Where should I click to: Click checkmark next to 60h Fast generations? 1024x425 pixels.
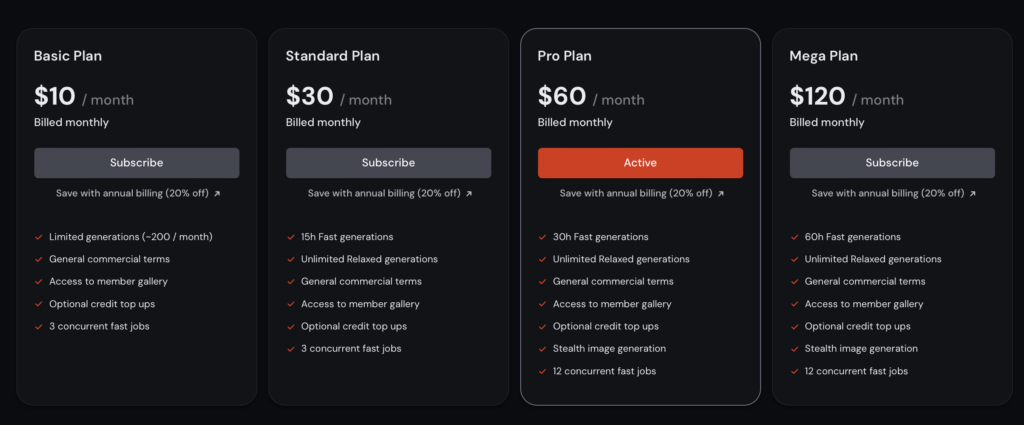(794, 237)
